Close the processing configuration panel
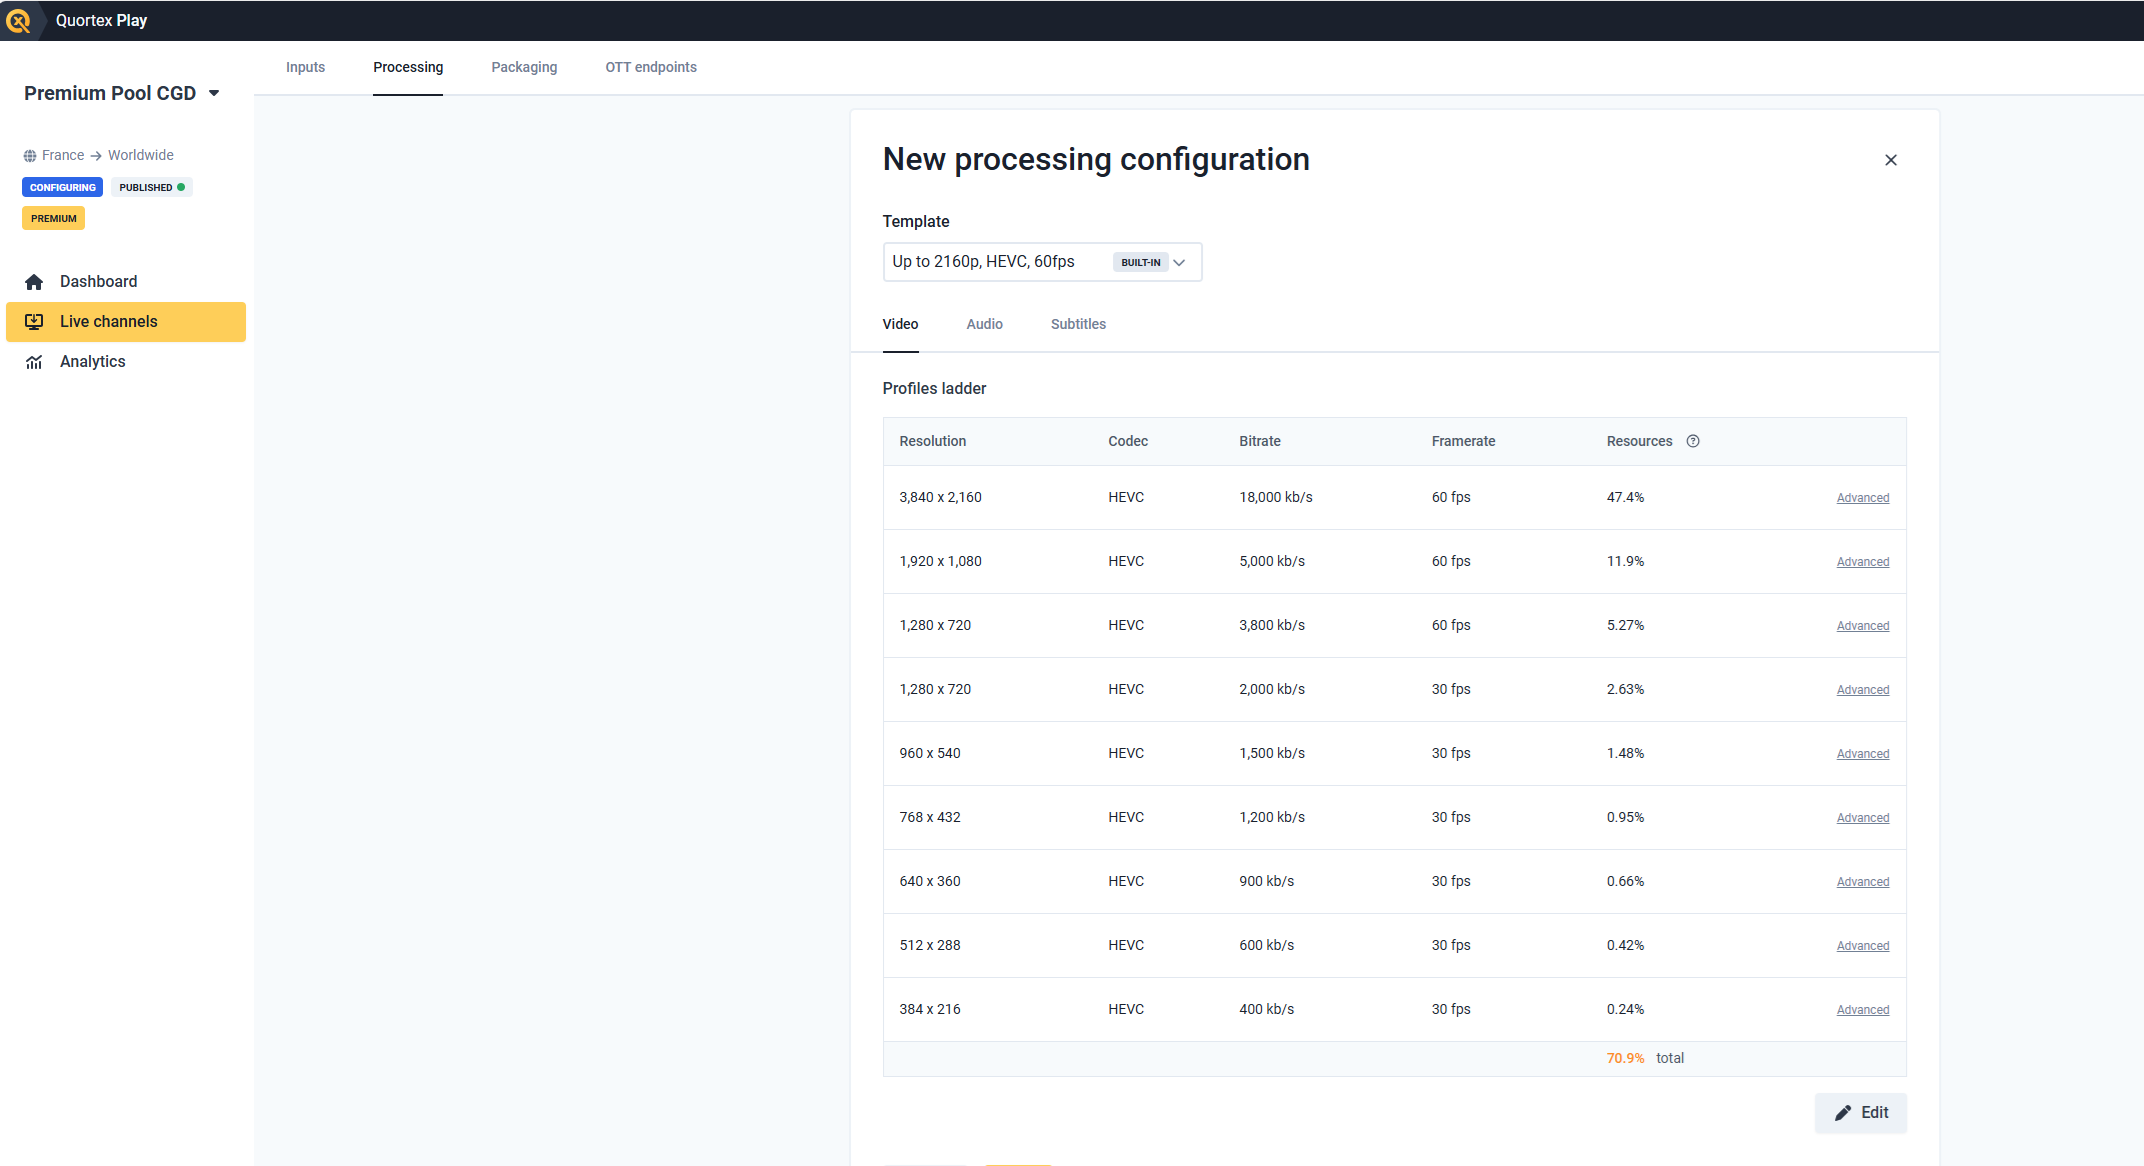The width and height of the screenshot is (2144, 1166). (x=1890, y=160)
